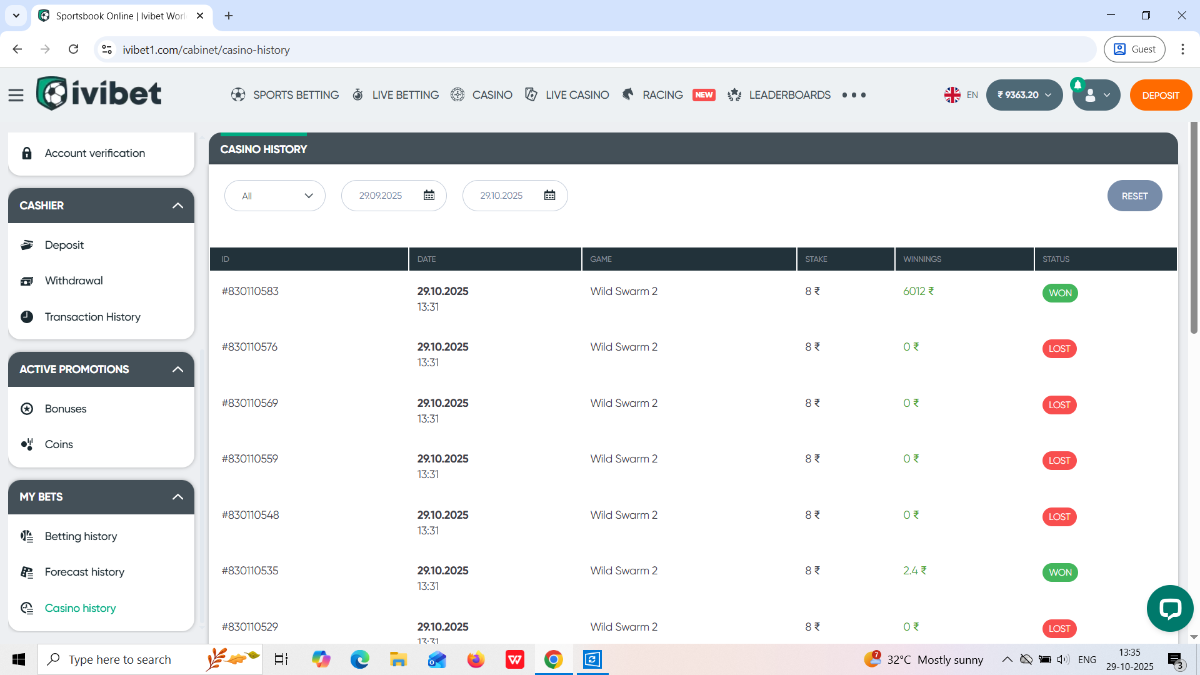Click the notification bell user icon

pos(1090,95)
